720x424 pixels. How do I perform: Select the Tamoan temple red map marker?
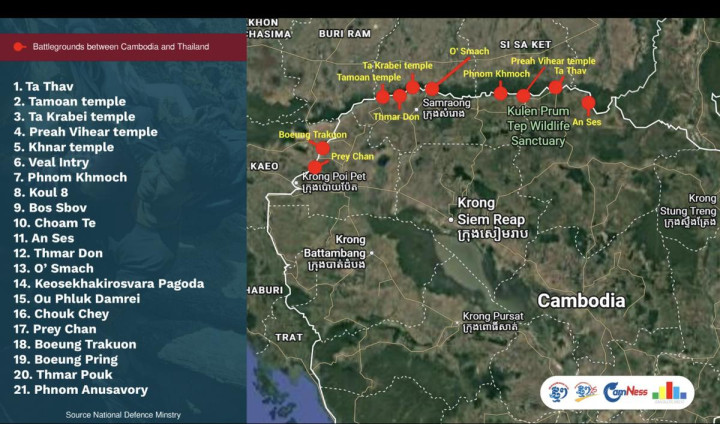click(382, 97)
